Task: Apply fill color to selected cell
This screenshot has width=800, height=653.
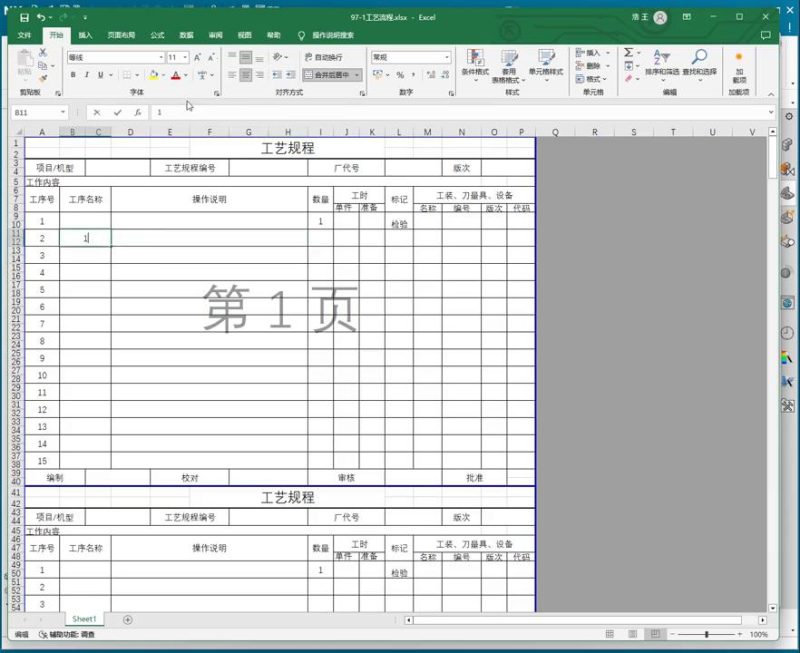Action: click(154, 75)
